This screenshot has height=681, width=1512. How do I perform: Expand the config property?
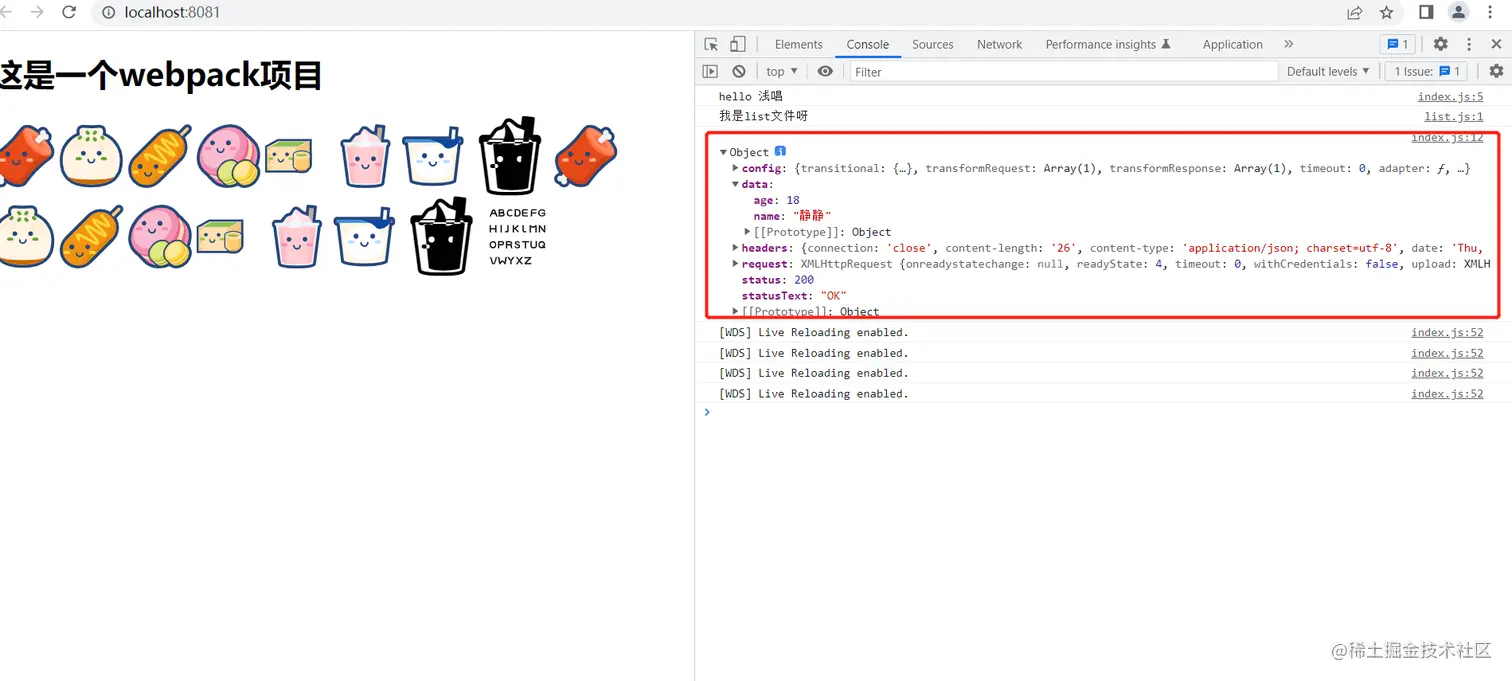point(736,168)
